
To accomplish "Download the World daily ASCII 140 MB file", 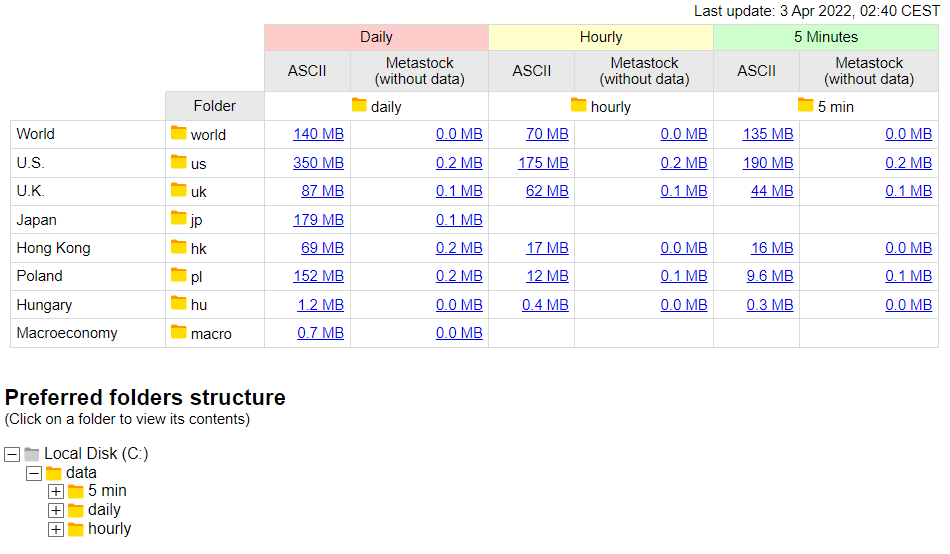I will 319,134.
